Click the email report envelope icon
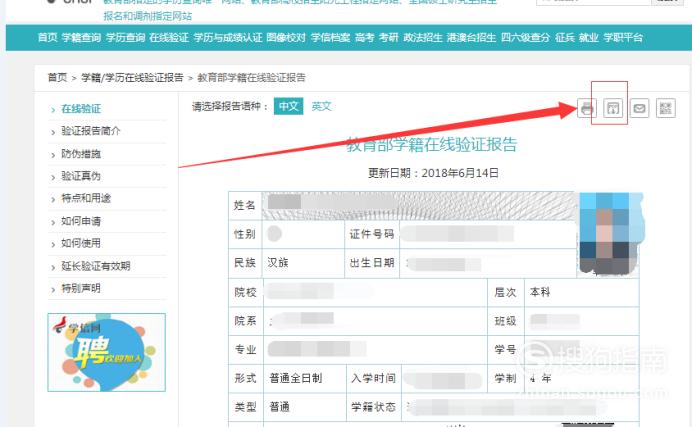The height and width of the screenshot is (427, 692). (x=639, y=108)
